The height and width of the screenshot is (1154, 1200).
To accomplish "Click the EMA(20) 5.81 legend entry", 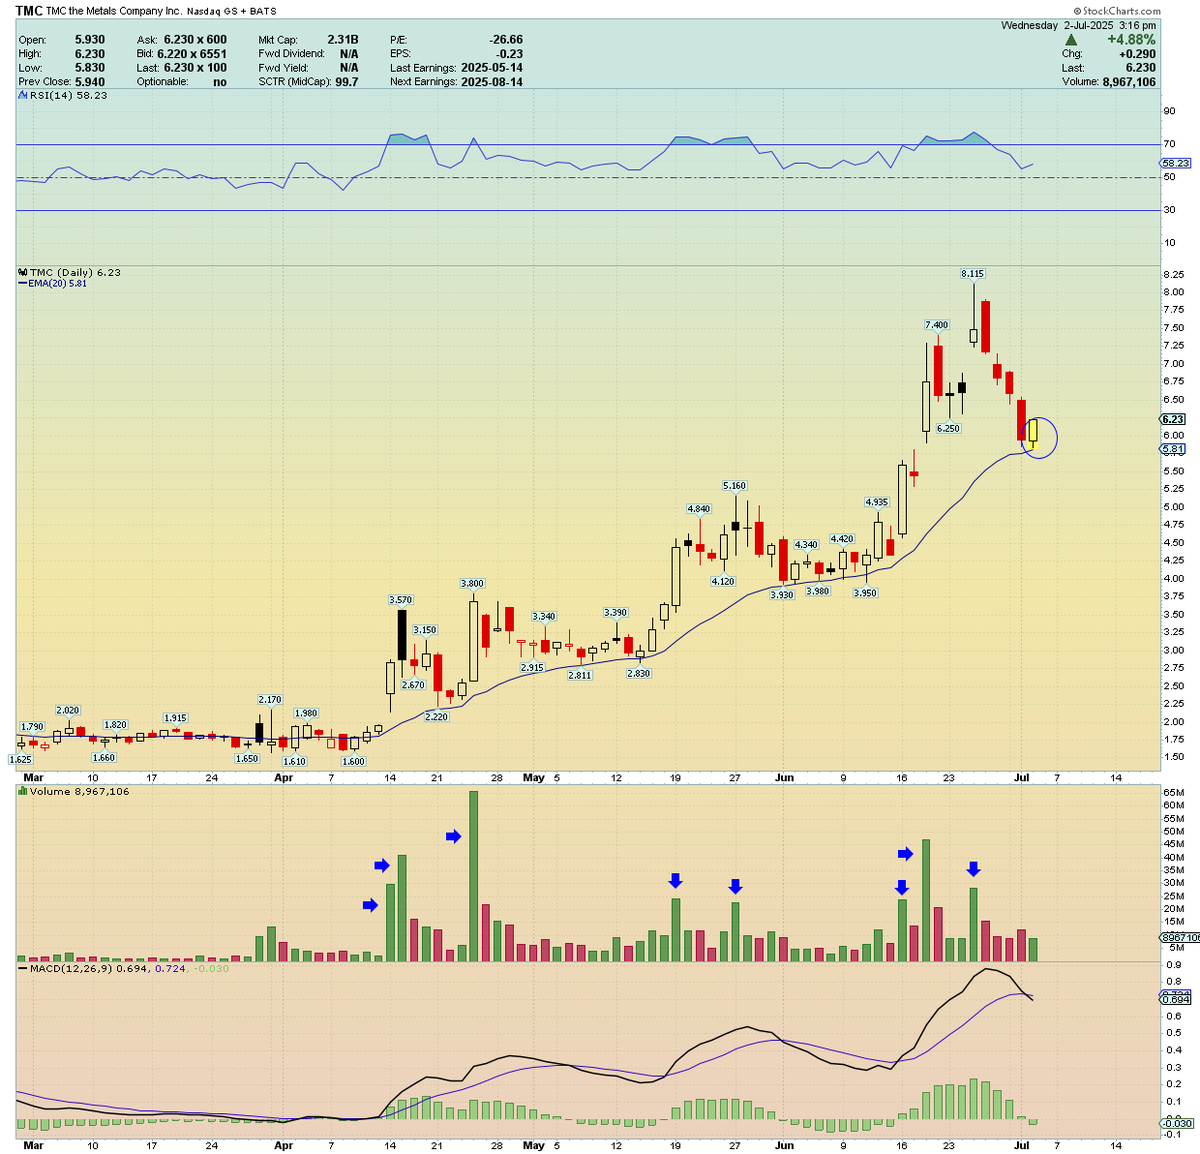I will click(x=52, y=283).
